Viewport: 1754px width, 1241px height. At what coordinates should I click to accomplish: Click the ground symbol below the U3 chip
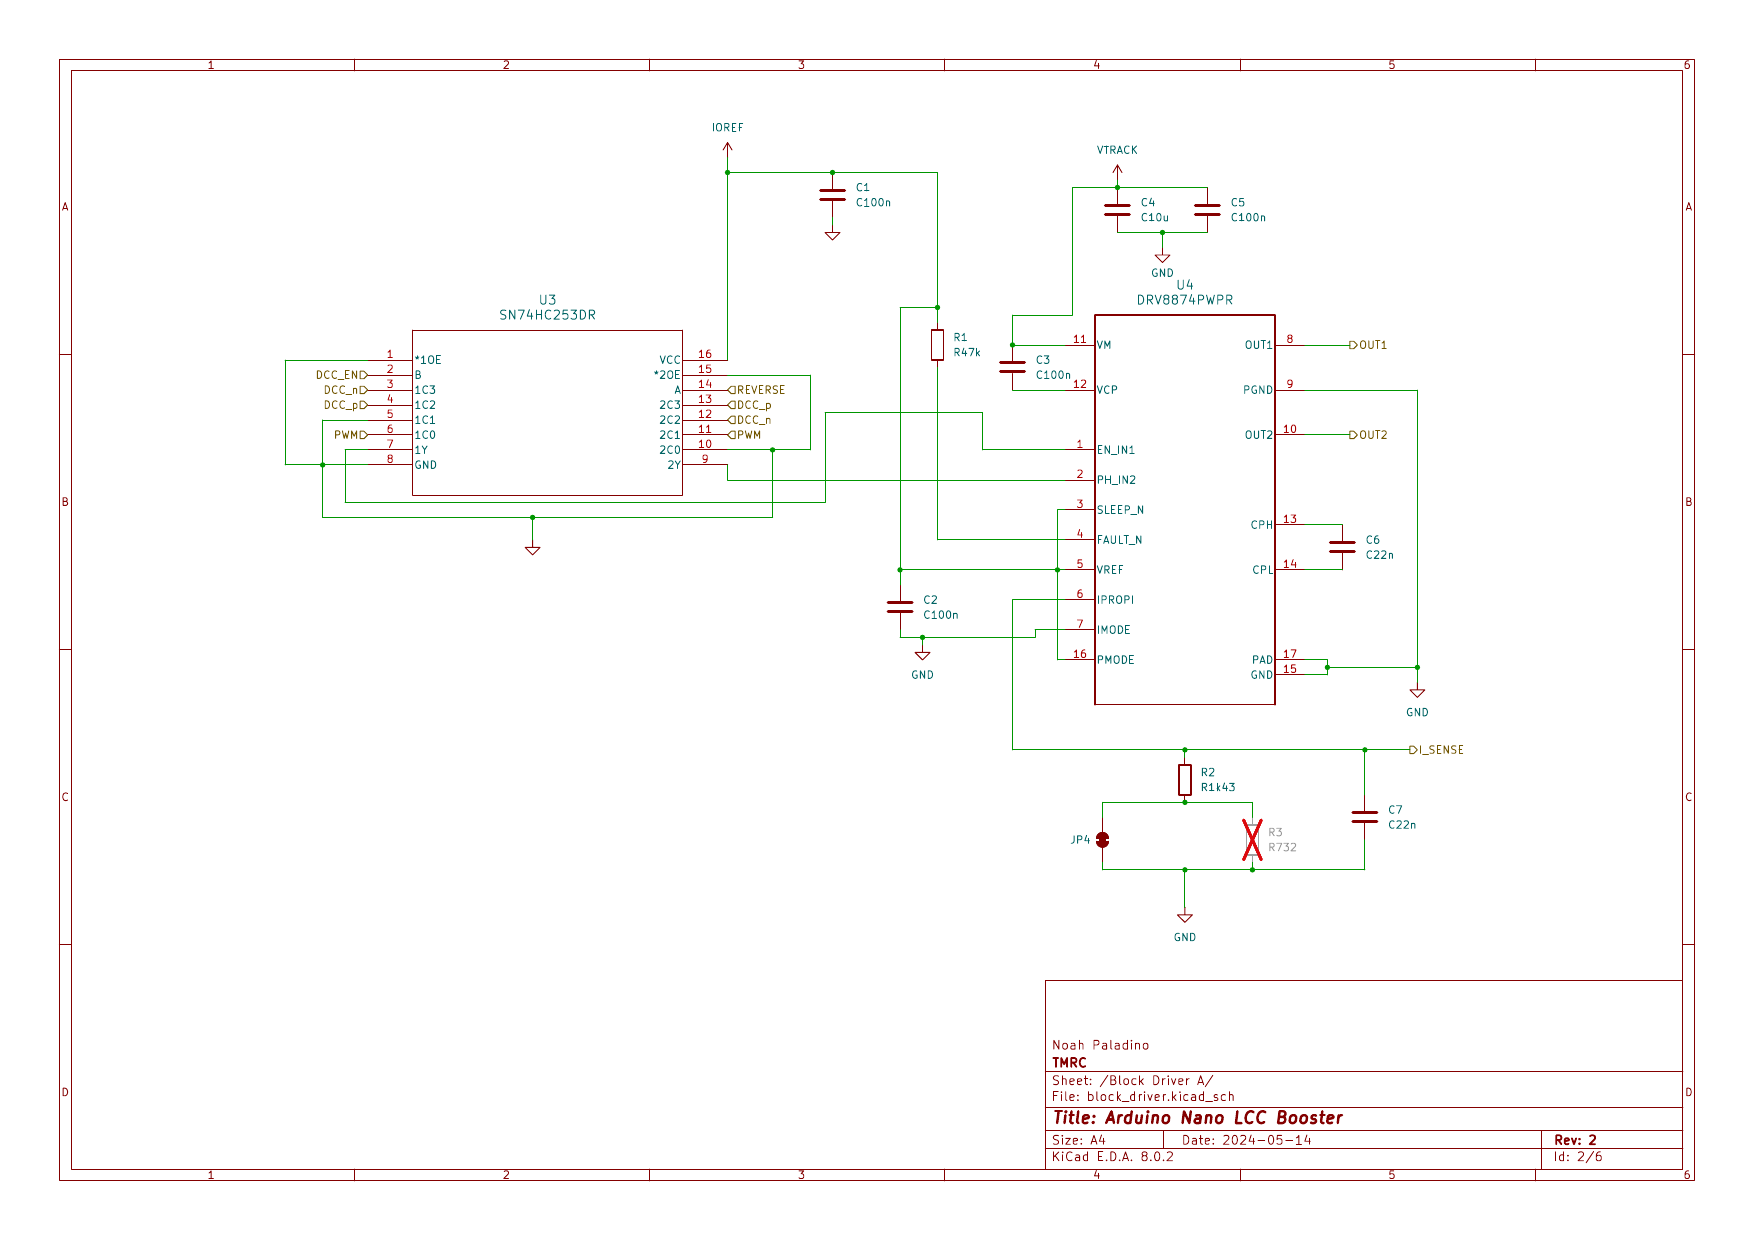(x=533, y=550)
